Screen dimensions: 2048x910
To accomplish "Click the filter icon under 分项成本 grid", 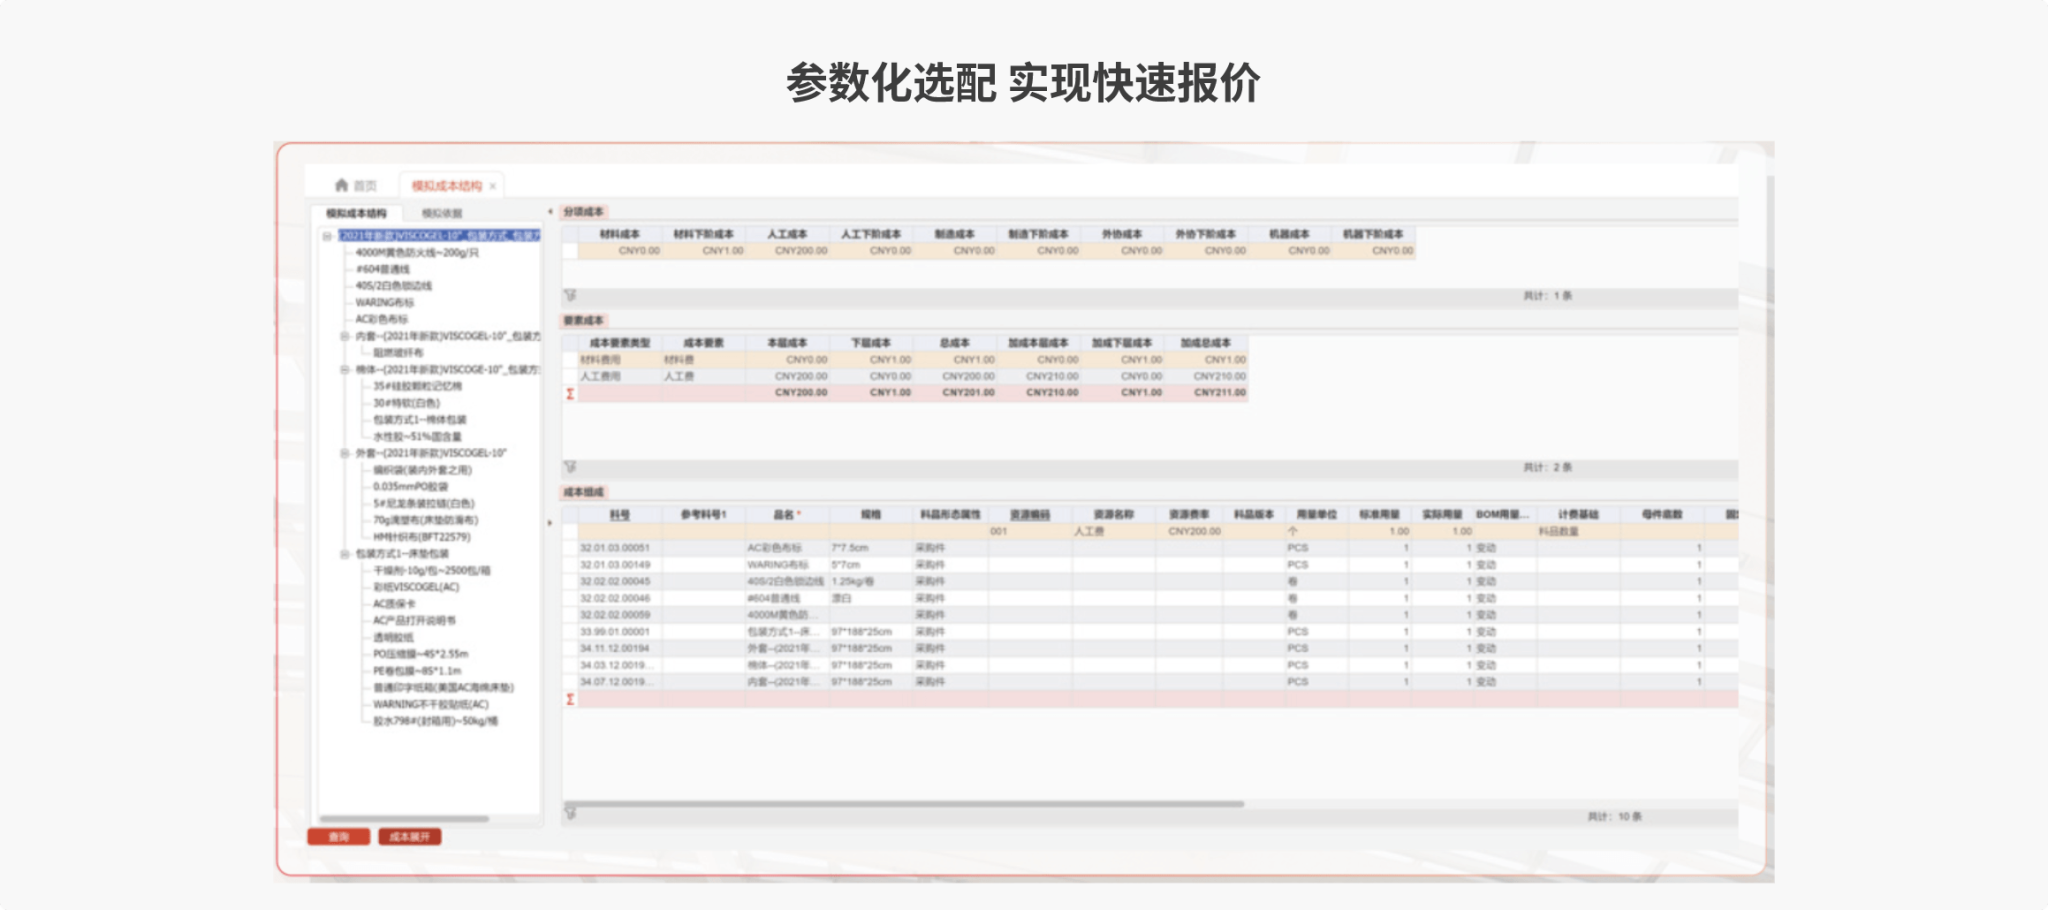I will 570,296.
